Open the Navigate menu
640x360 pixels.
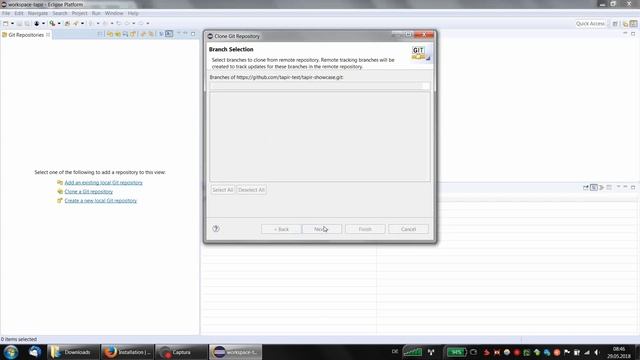click(x=38, y=13)
